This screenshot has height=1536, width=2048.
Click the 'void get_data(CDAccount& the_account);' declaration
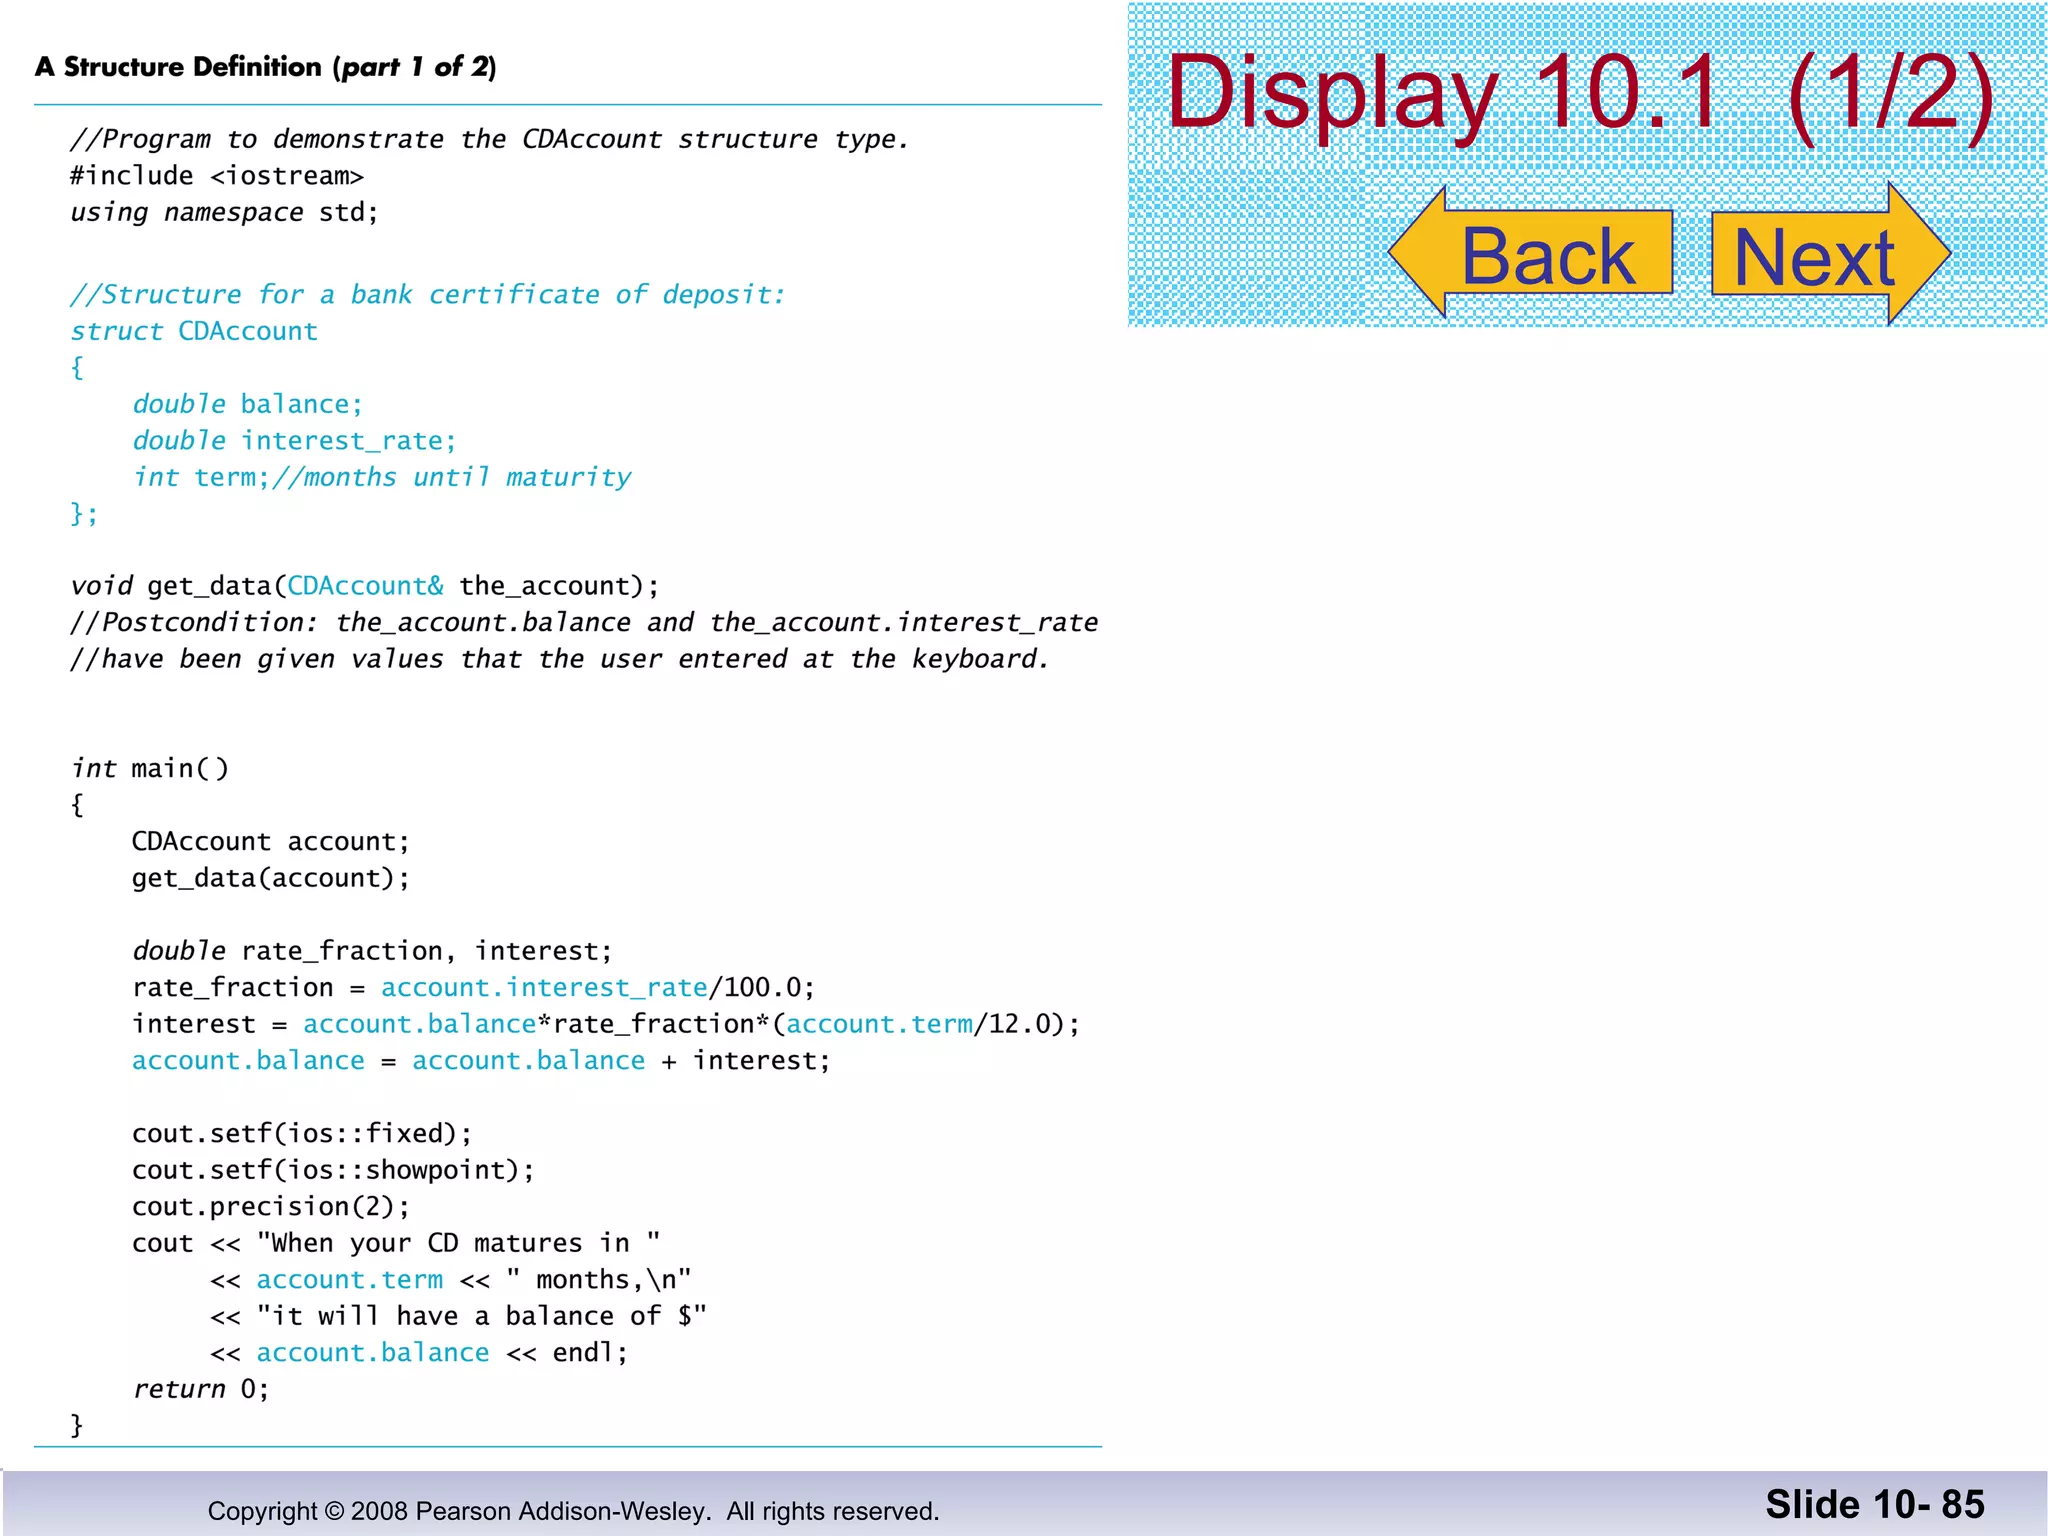click(x=365, y=586)
